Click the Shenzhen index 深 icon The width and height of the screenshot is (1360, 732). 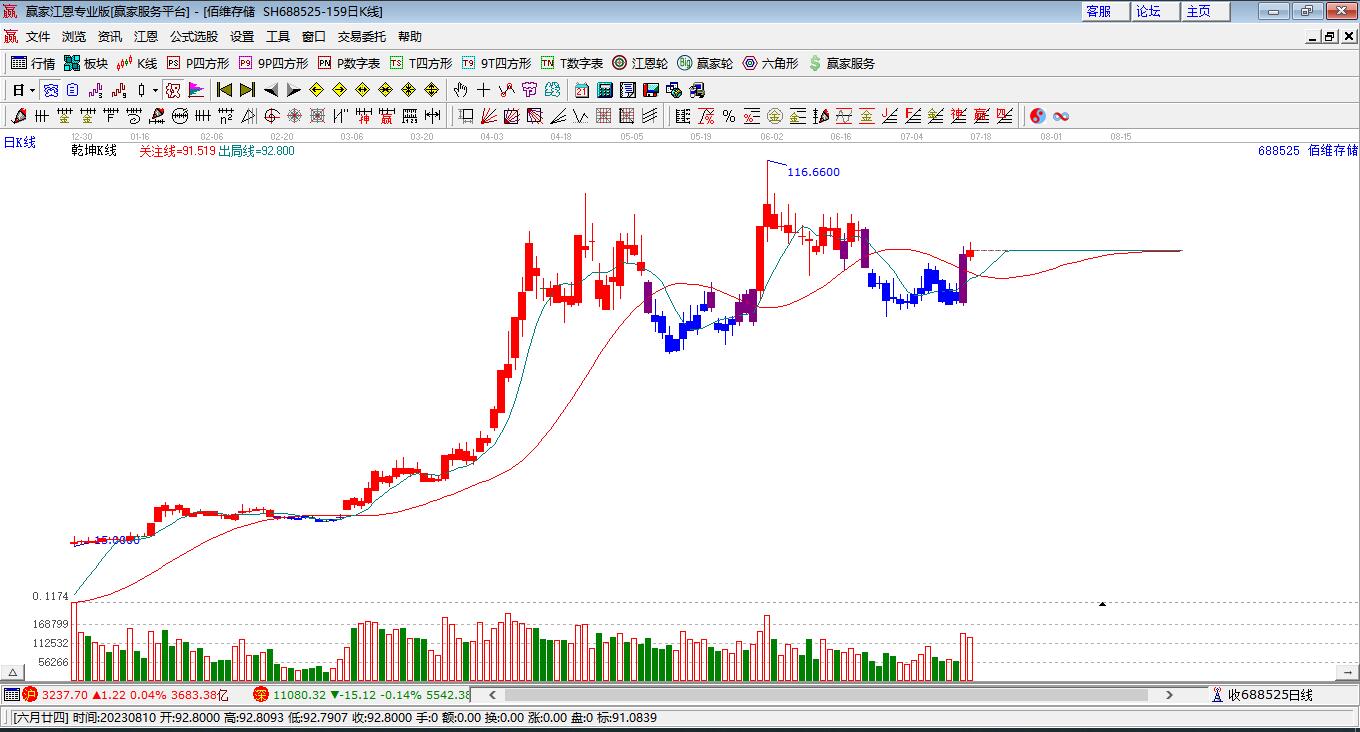click(260, 694)
